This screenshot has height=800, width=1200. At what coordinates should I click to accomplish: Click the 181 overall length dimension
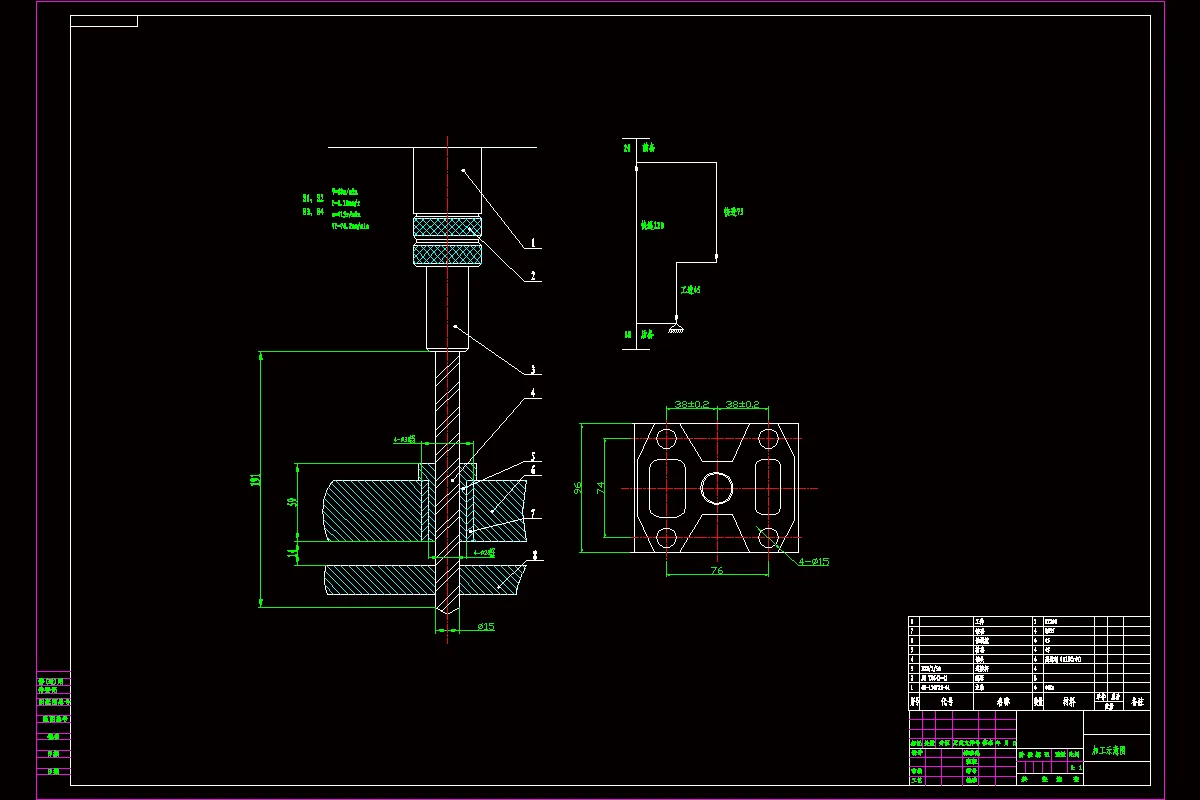255,481
